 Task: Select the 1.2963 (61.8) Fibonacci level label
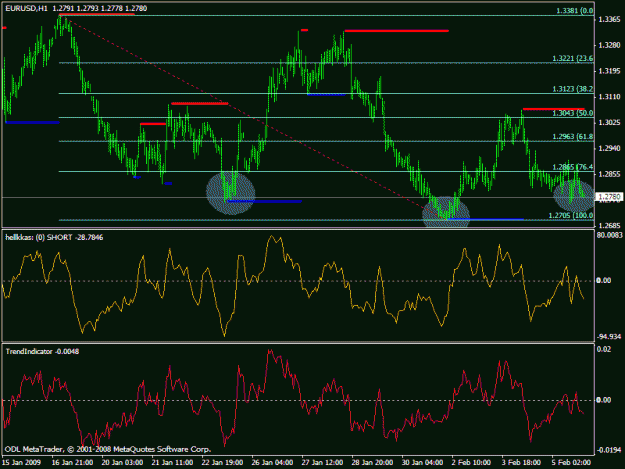click(x=573, y=137)
